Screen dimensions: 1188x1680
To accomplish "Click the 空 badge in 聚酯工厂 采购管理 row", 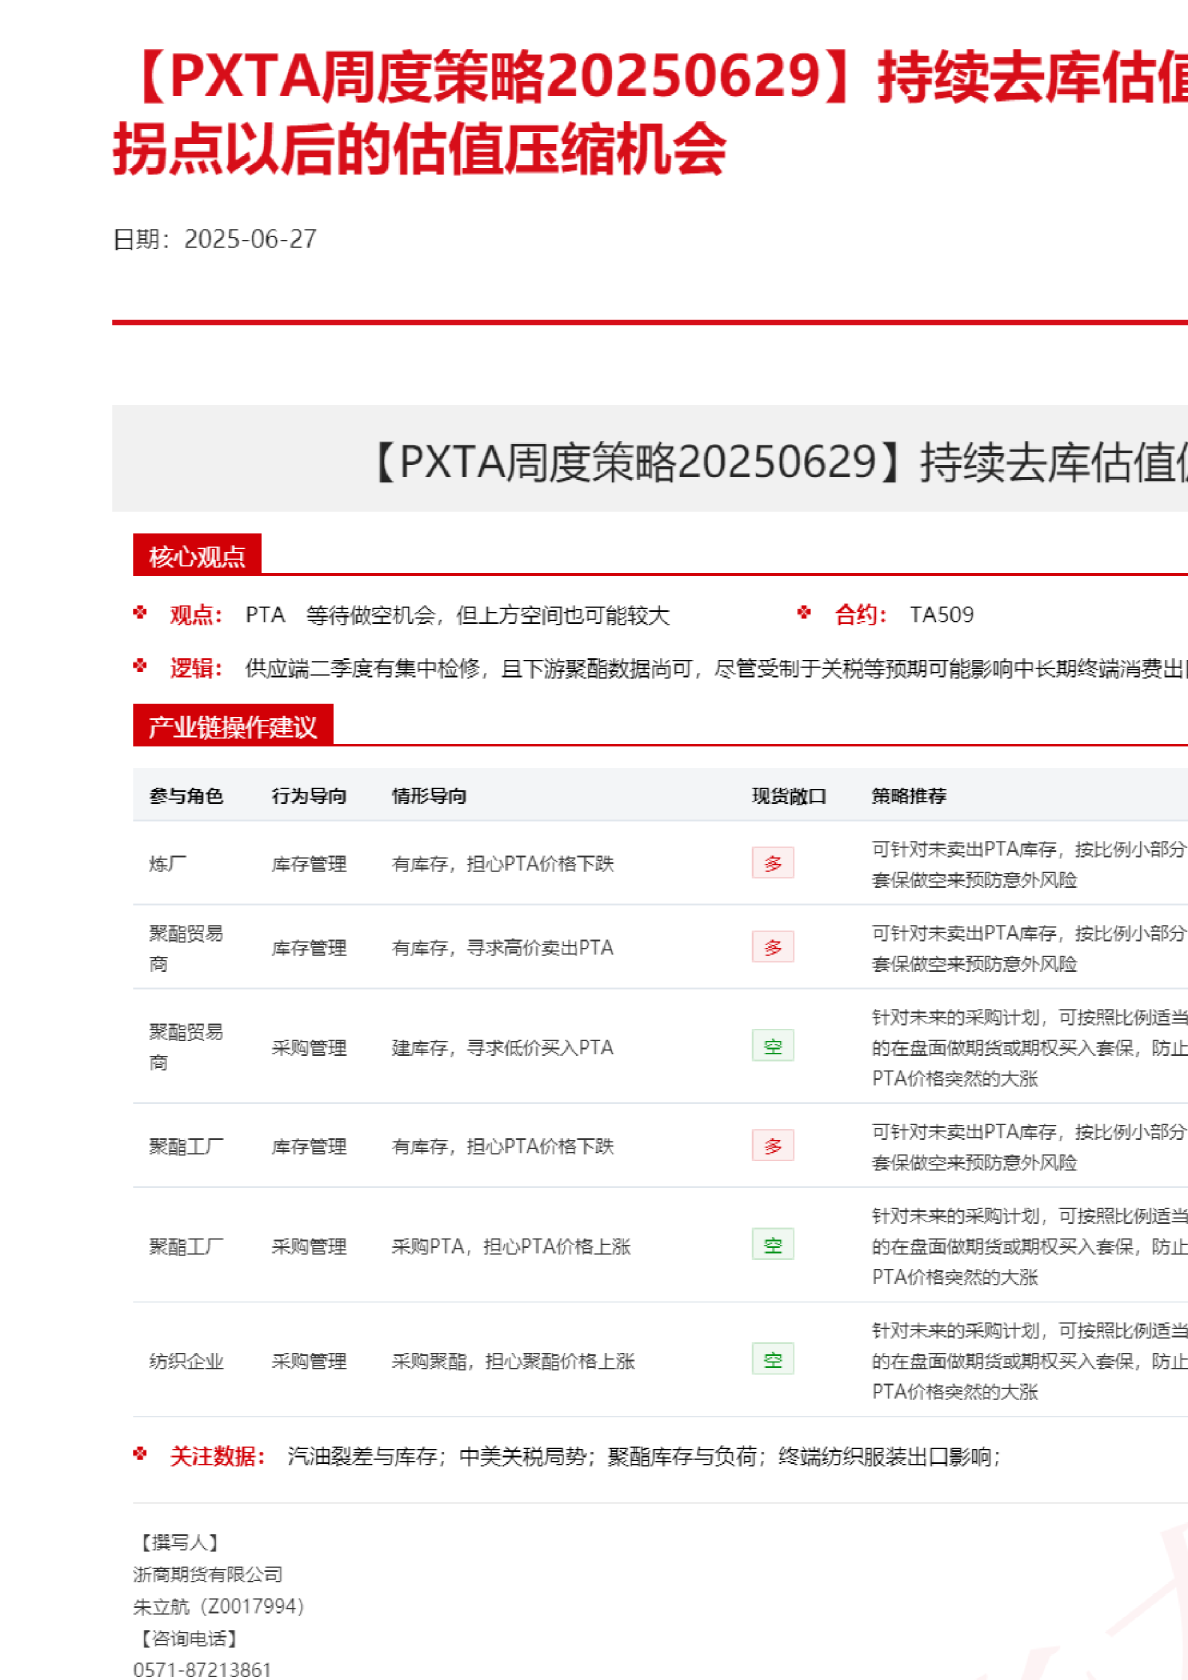I will tap(772, 1246).
